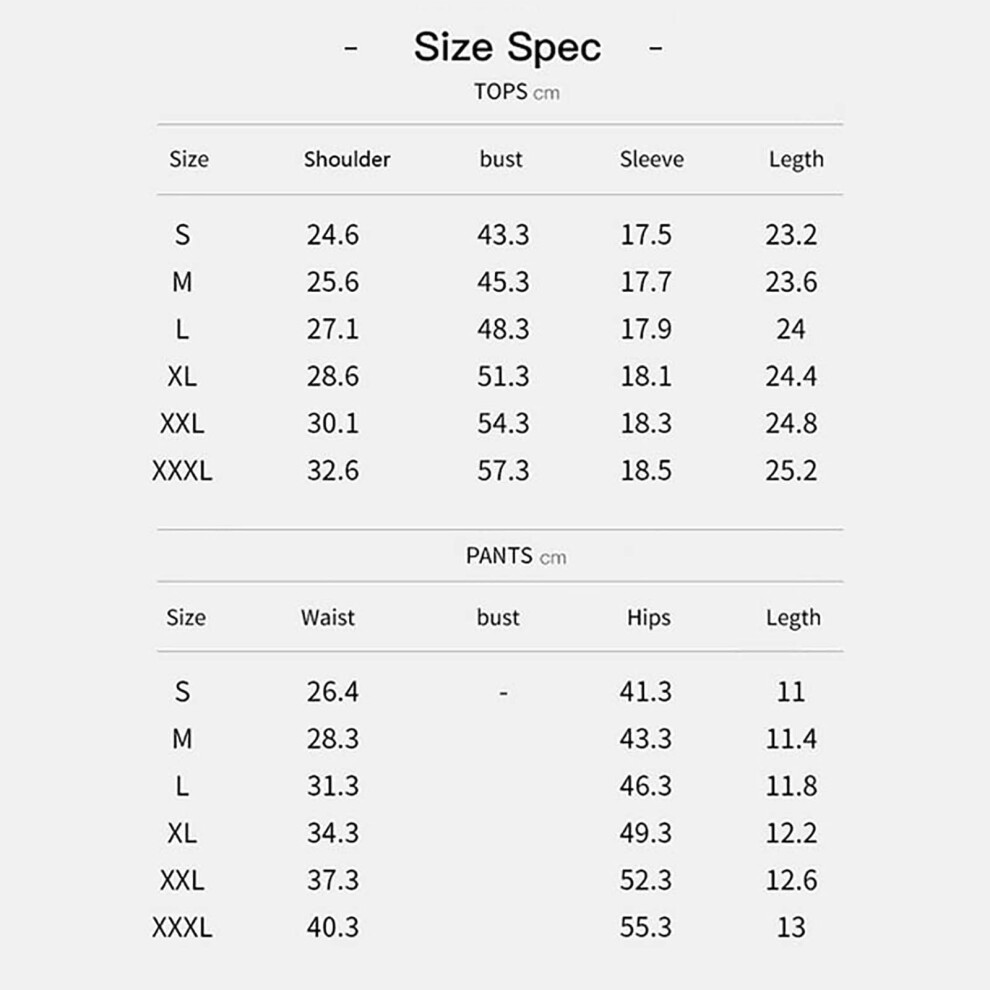Screen dimensions: 990x990
Task: Select the pants L length value 11.8
Action: [791, 786]
